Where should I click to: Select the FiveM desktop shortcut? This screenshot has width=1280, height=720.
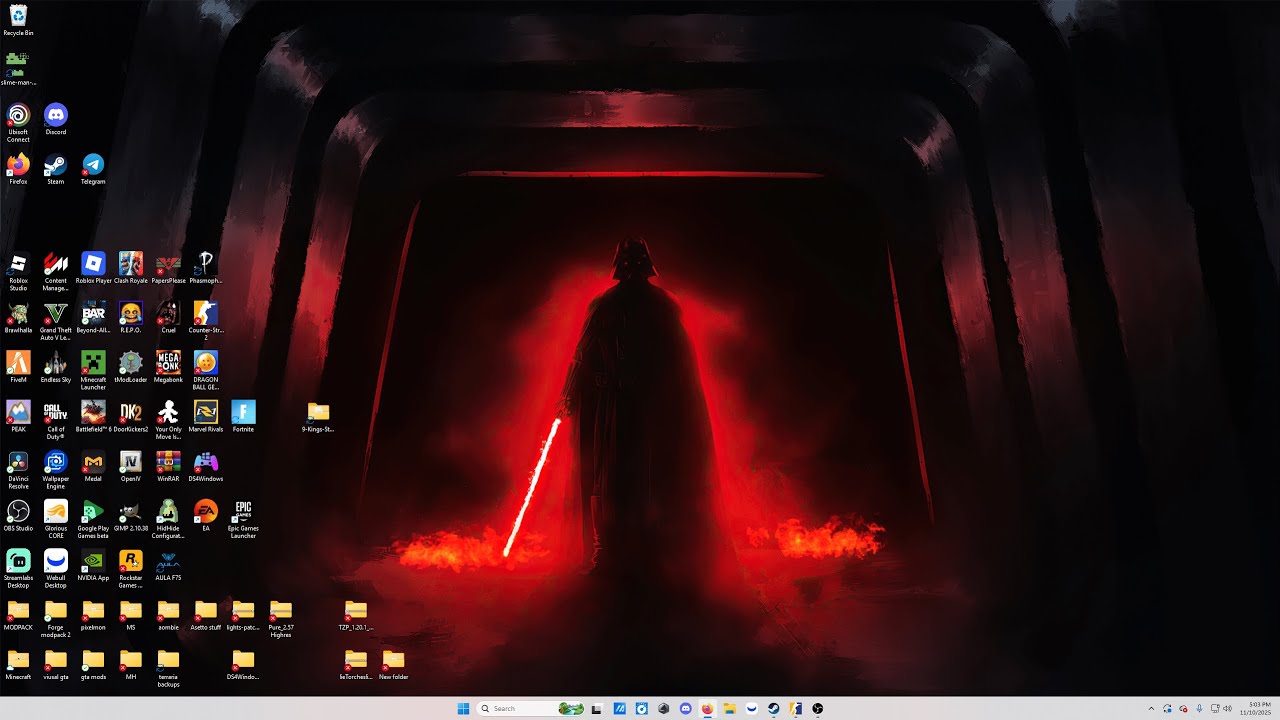(x=18, y=368)
